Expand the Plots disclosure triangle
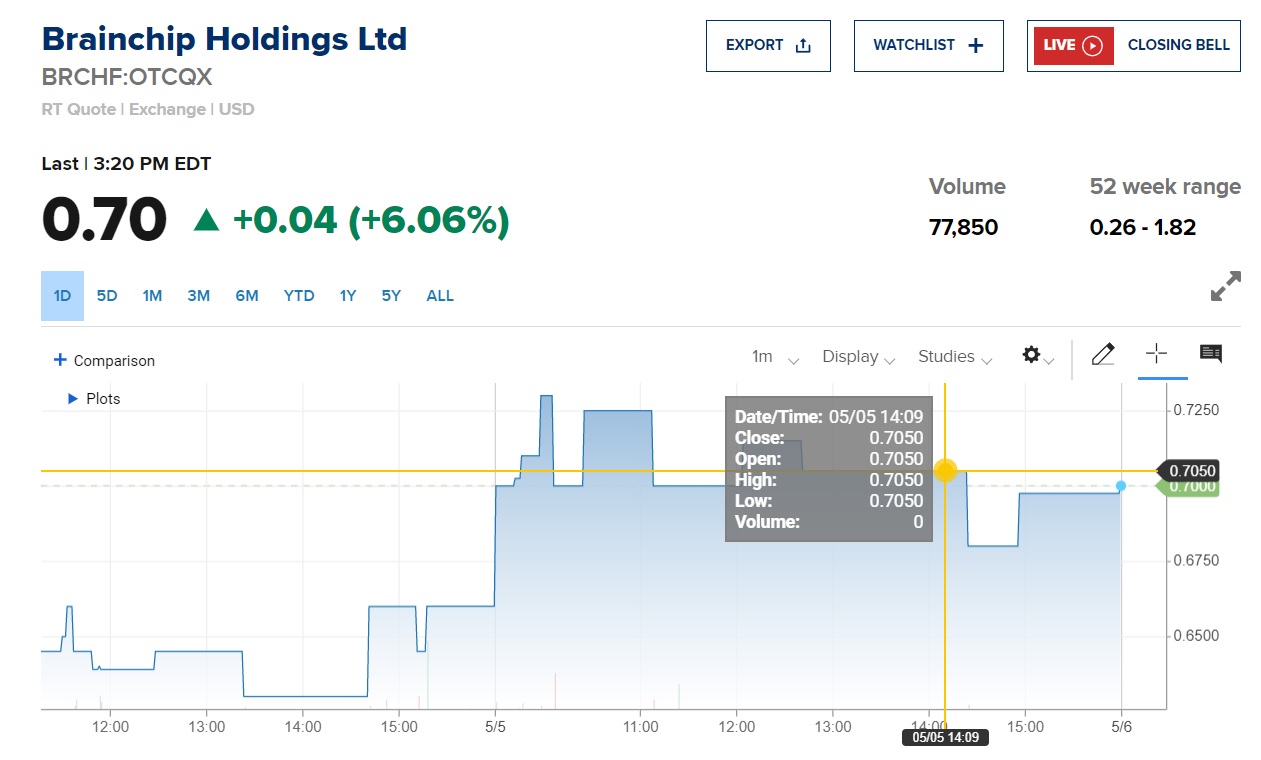This screenshot has width=1261, height=760. coord(72,398)
